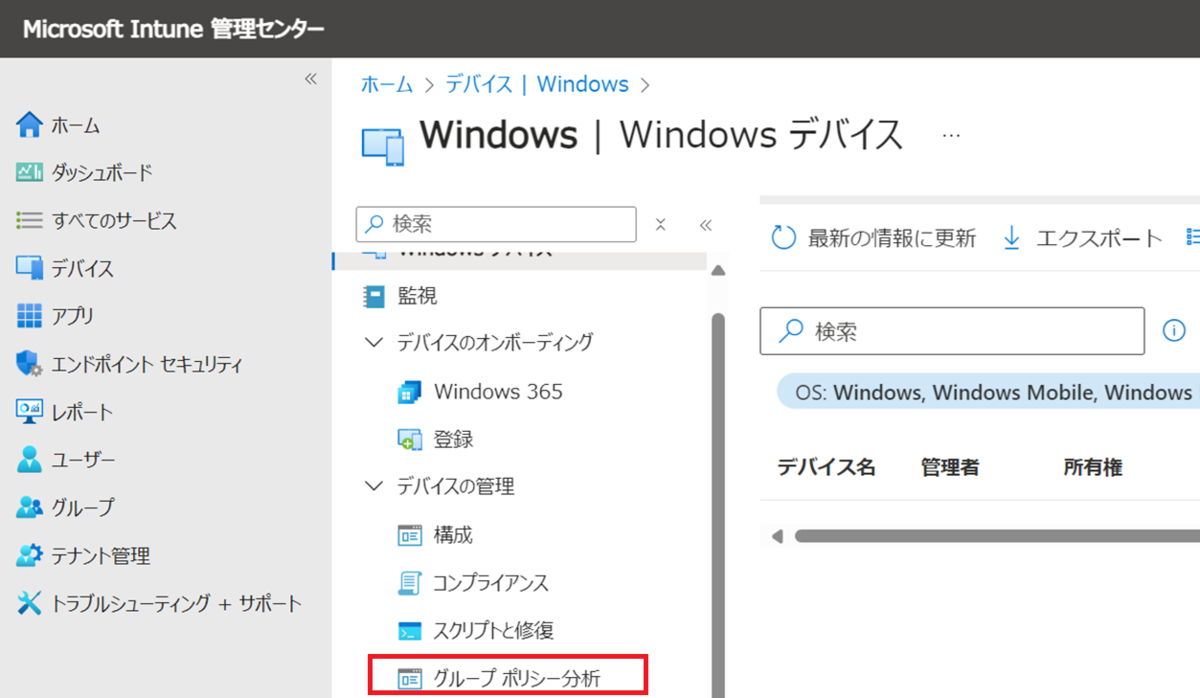The height and width of the screenshot is (698, 1200).
Task: Open ダッシュボード in the sidebar
Action: (x=85, y=173)
